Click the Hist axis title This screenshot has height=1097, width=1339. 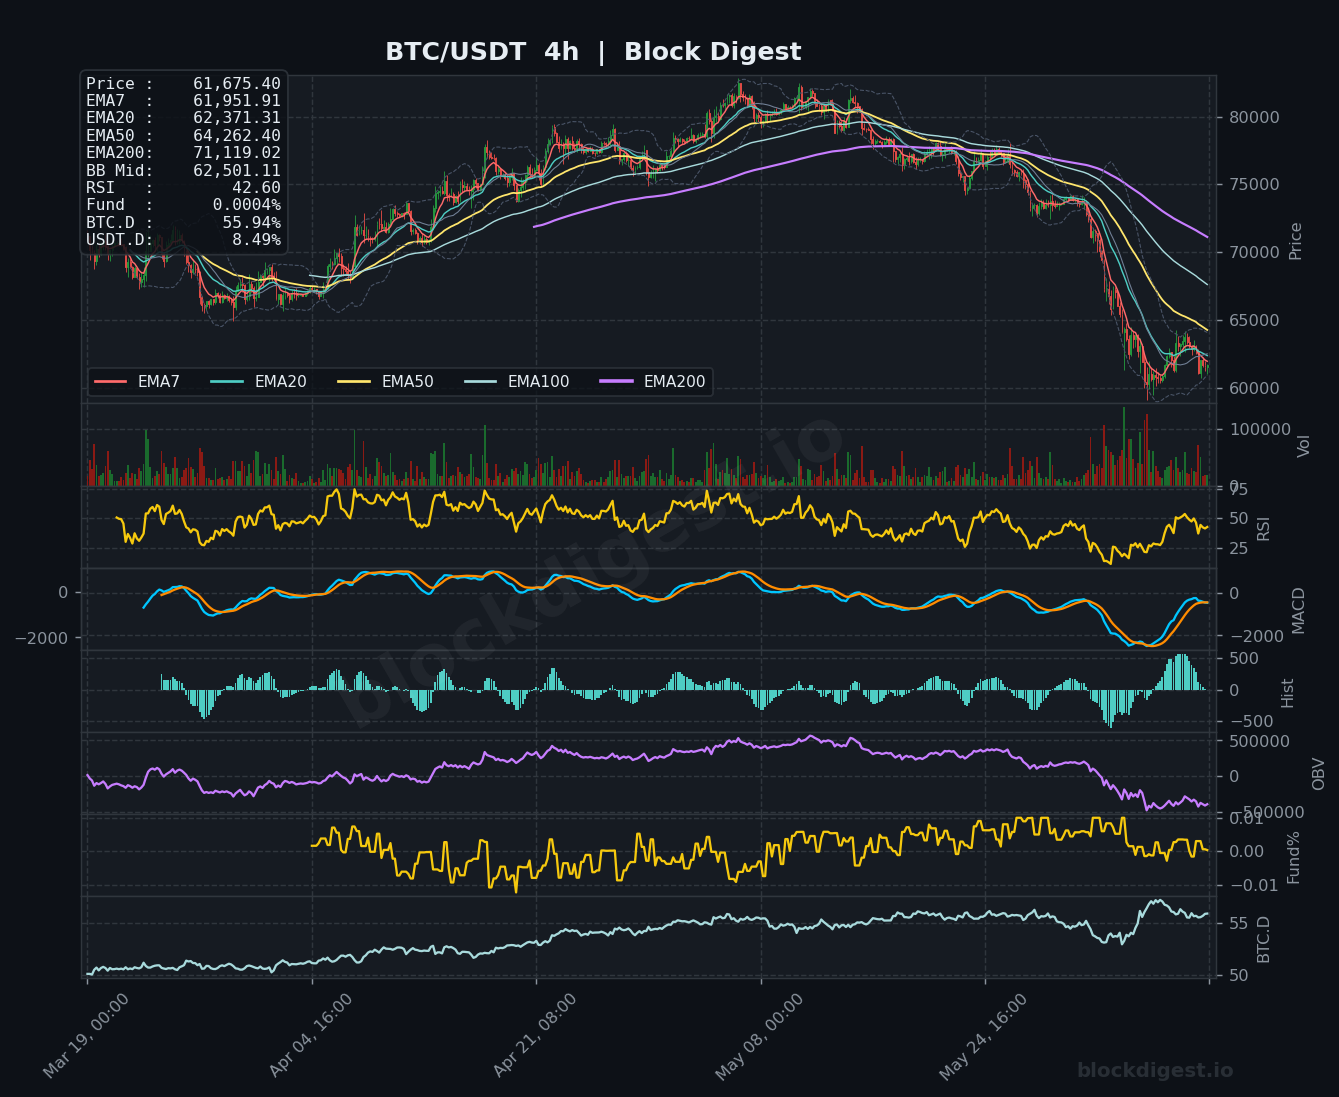tap(1288, 693)
